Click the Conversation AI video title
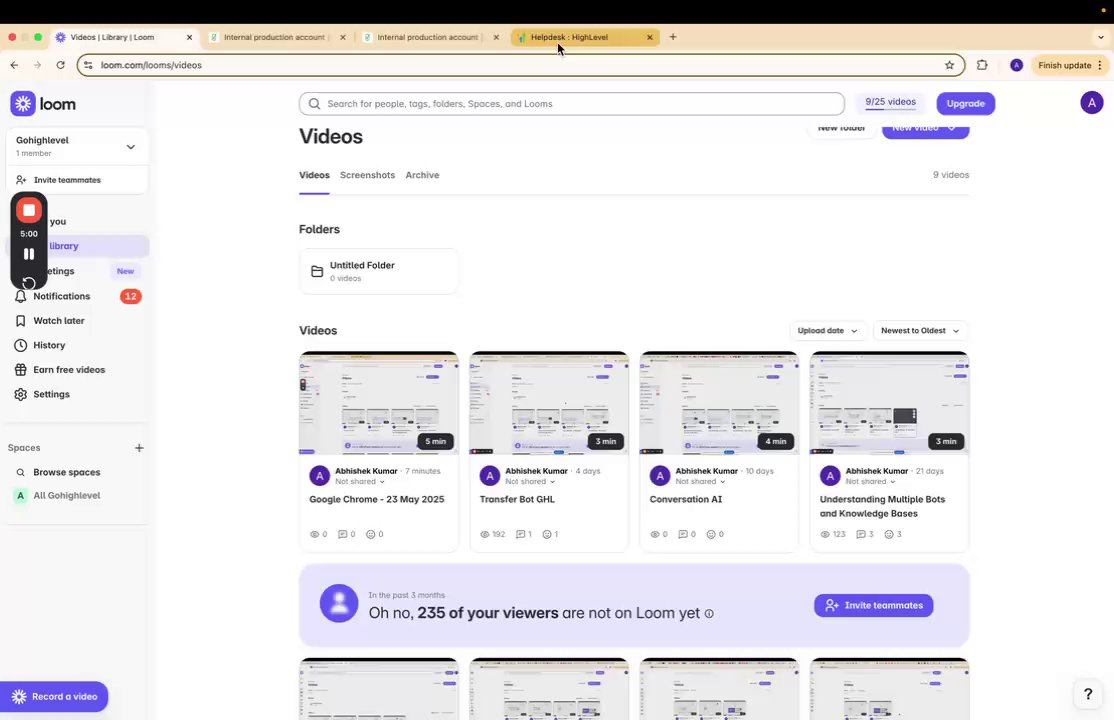This screenshot has width=1114, height=720. [686, 500]
